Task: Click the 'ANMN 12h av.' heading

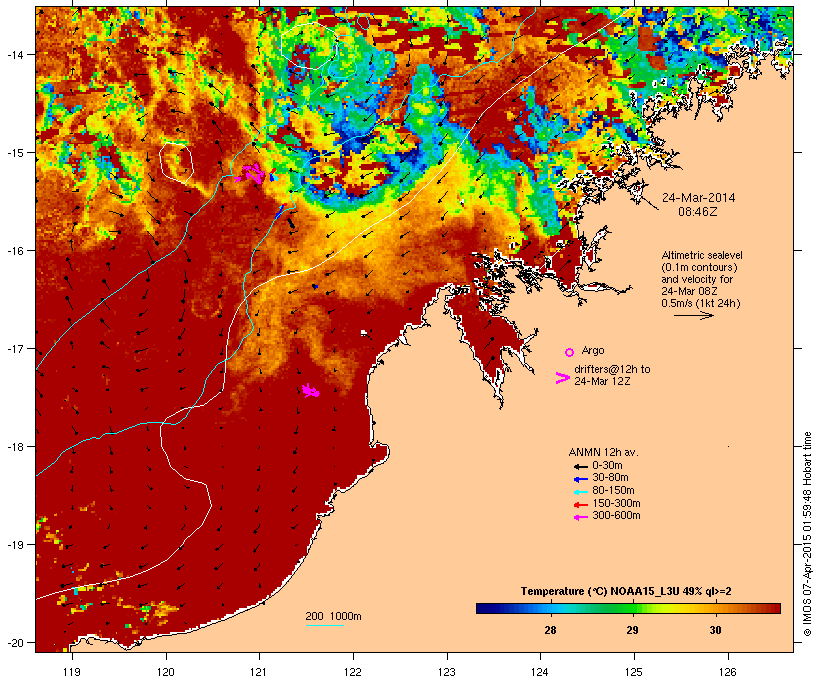Action: click(x=603, y=452)
